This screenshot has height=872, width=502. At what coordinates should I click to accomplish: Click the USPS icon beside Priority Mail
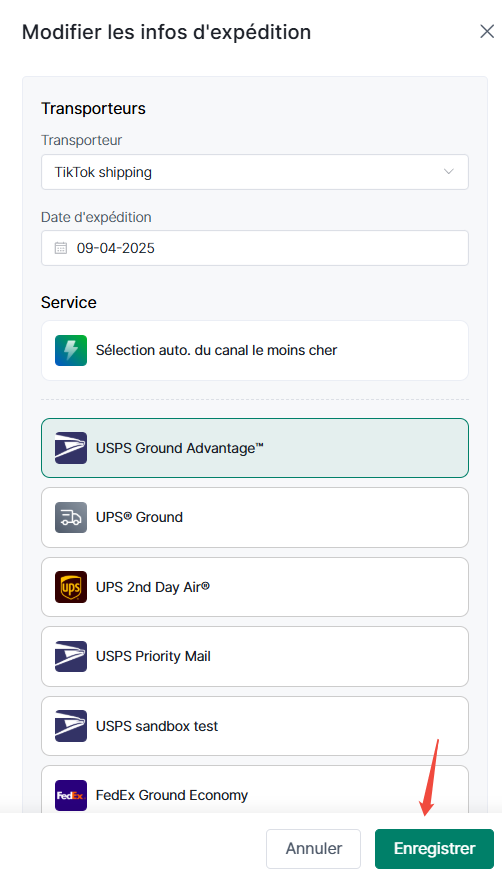coord(71,656)
